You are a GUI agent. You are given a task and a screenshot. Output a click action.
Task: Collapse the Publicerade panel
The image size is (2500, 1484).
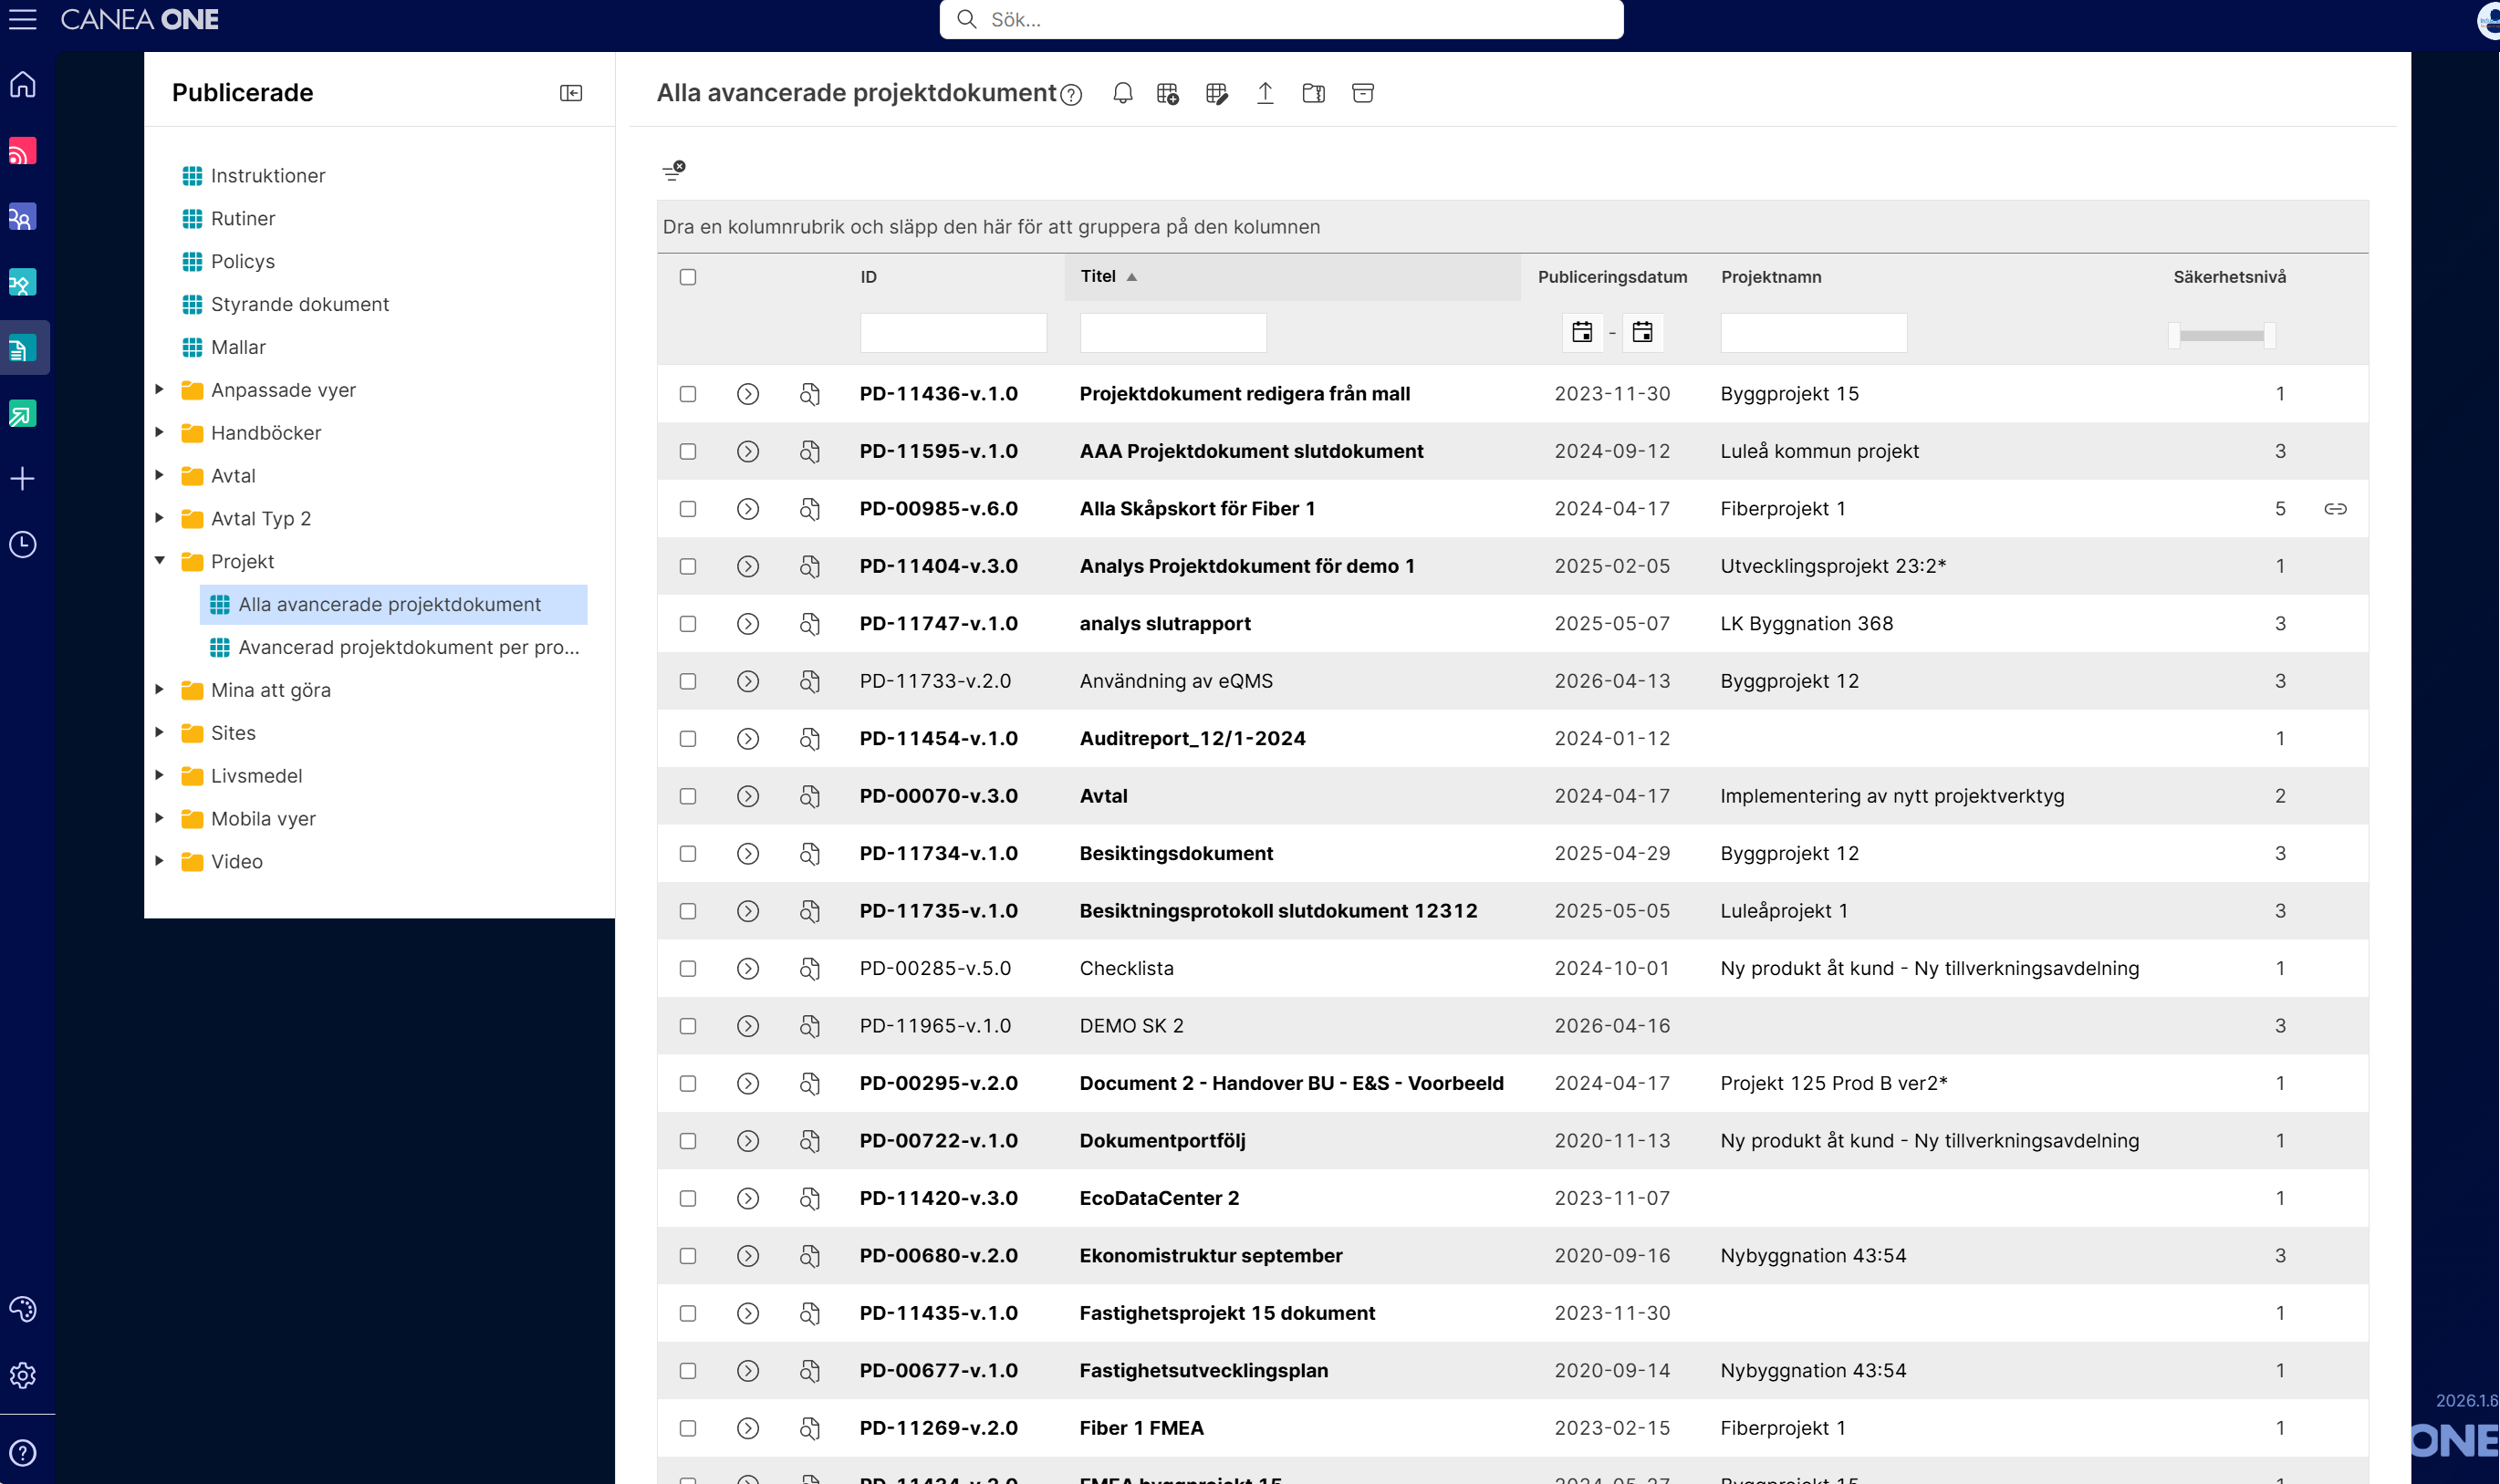(x=571, y=93)
